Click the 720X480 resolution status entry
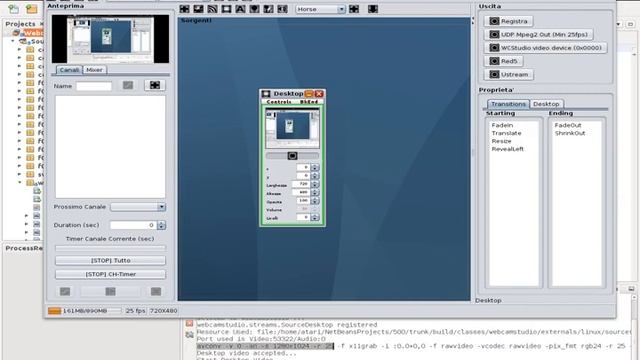This screenshot has height=360, width=640. point(163,311)
